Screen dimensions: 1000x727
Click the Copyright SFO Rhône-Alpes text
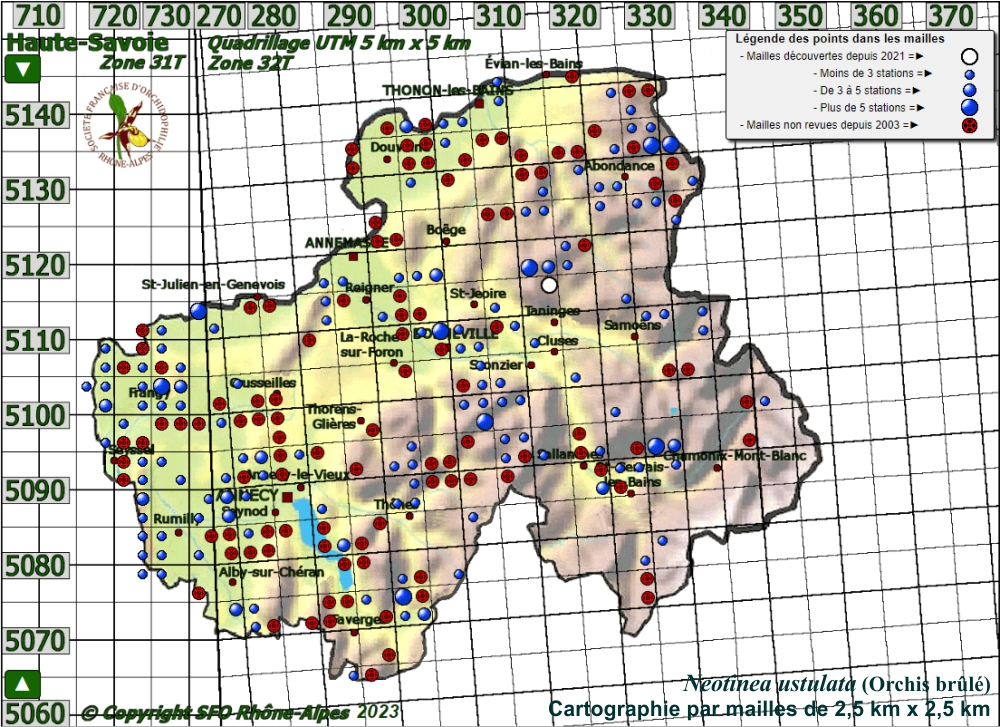(240, 712)
